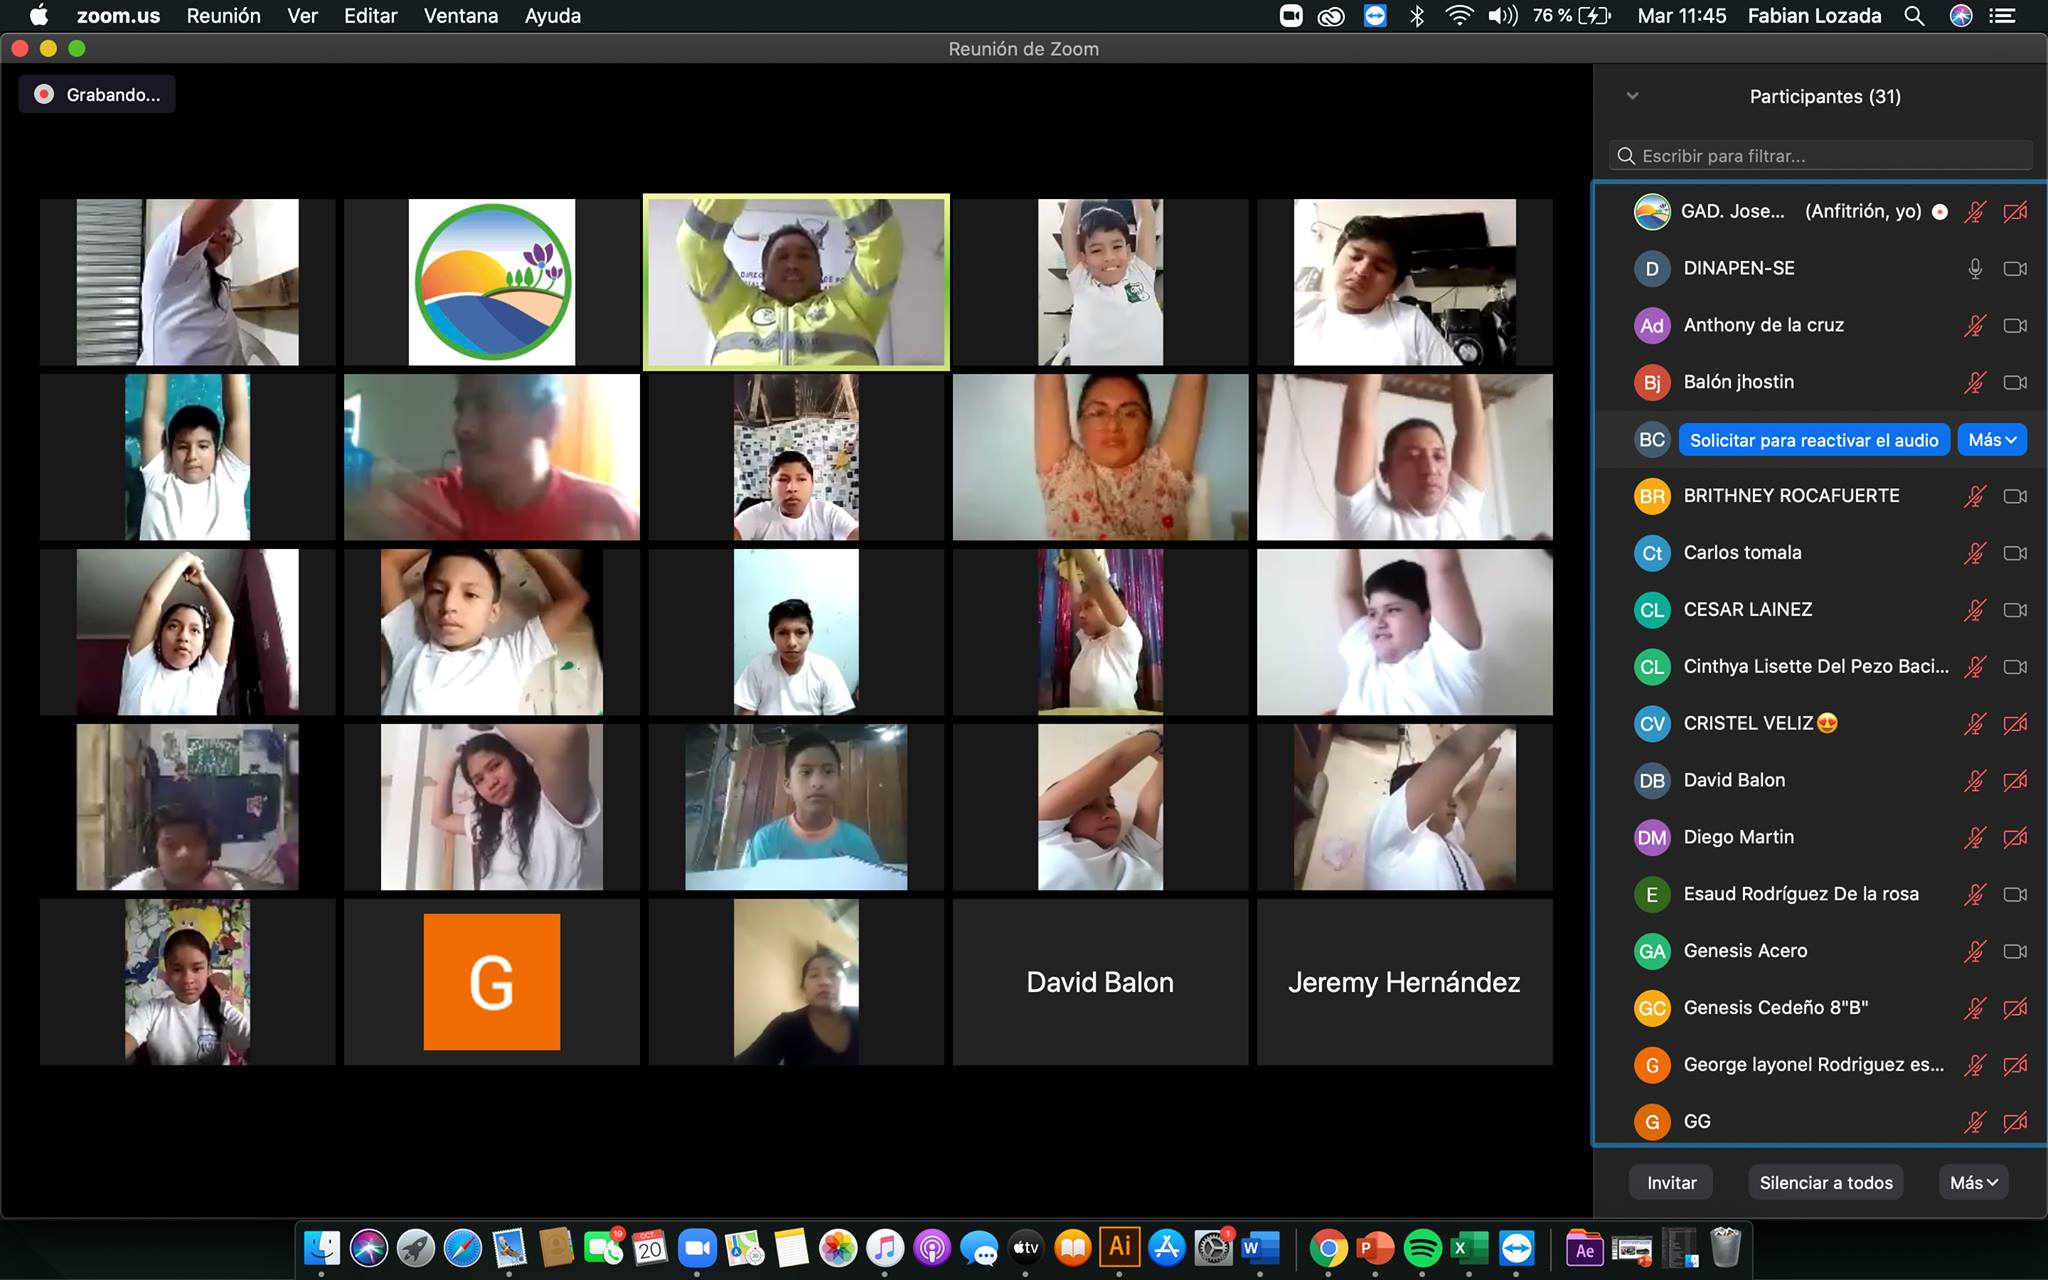Select the highlighted speaker video in yellow jacket
This screenshot has width=2048, height=1280.
coord(796,282)
